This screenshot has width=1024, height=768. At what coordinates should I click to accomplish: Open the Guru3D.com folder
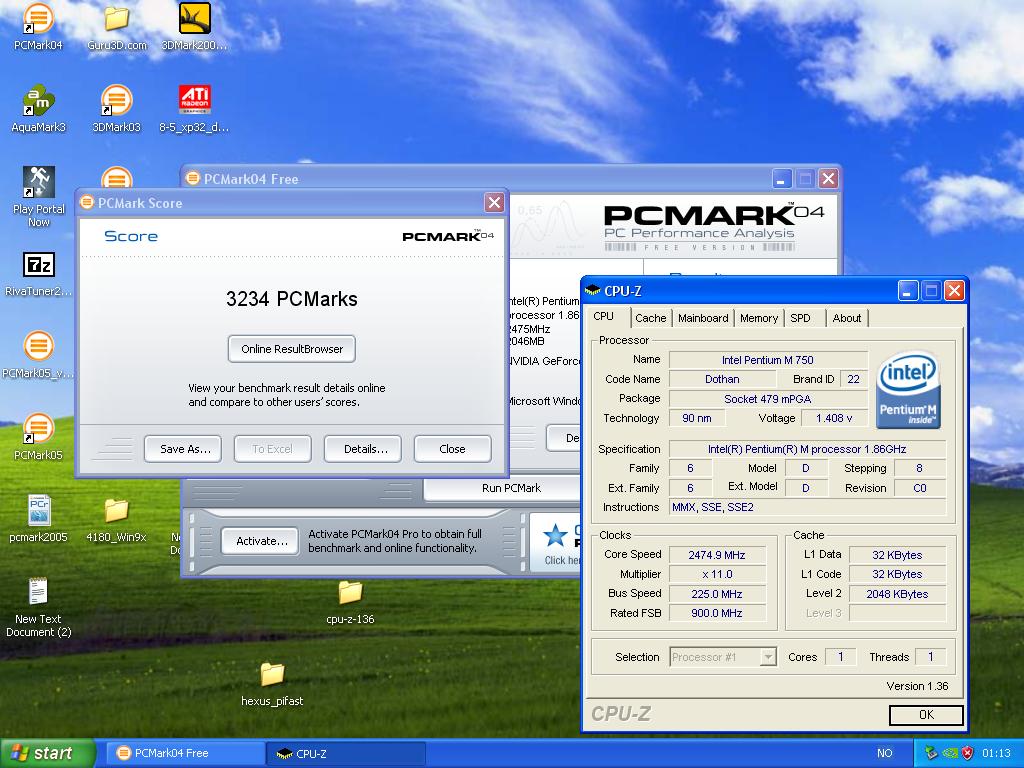click(x=117, y=26)
